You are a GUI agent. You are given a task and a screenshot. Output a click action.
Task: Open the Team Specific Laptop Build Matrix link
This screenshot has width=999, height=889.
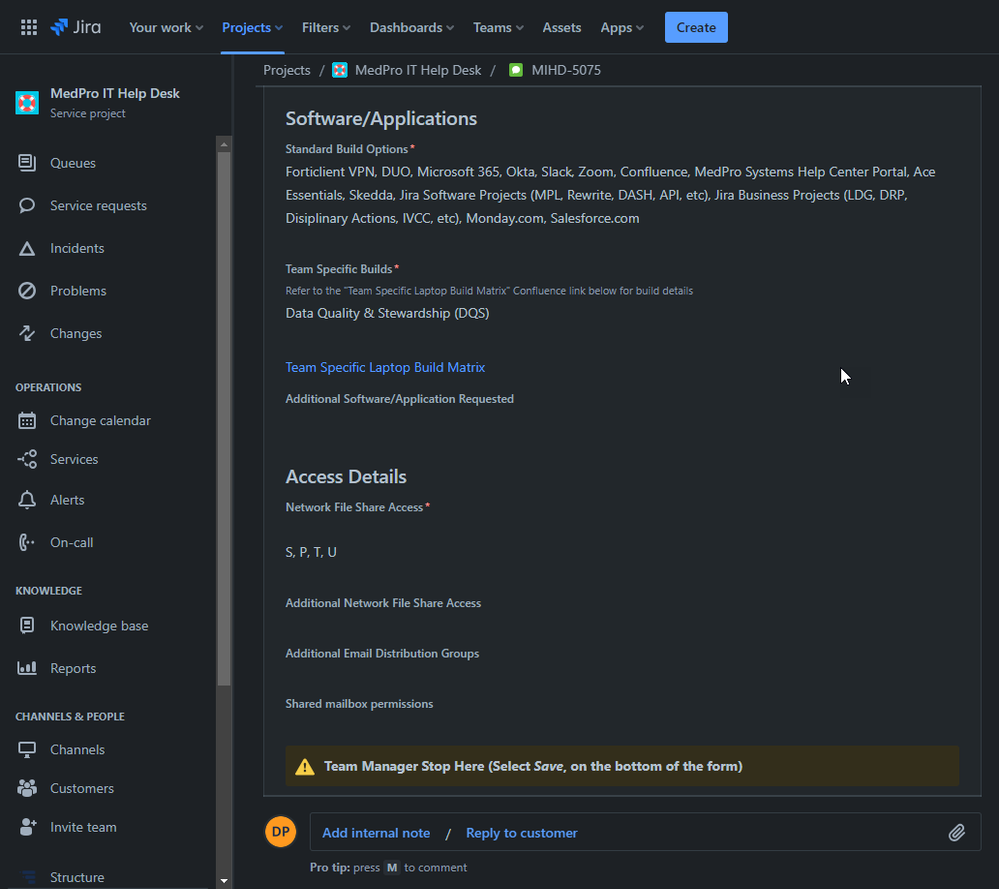pos(385,367)
